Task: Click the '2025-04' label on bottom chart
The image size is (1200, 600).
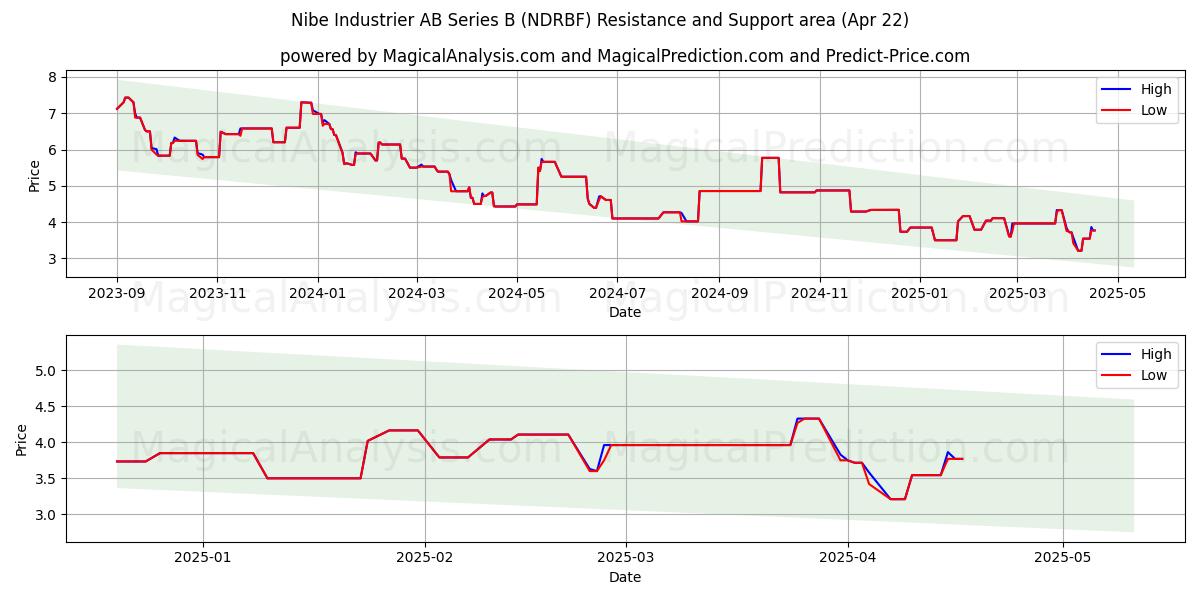Action: [x=848, y=559]
